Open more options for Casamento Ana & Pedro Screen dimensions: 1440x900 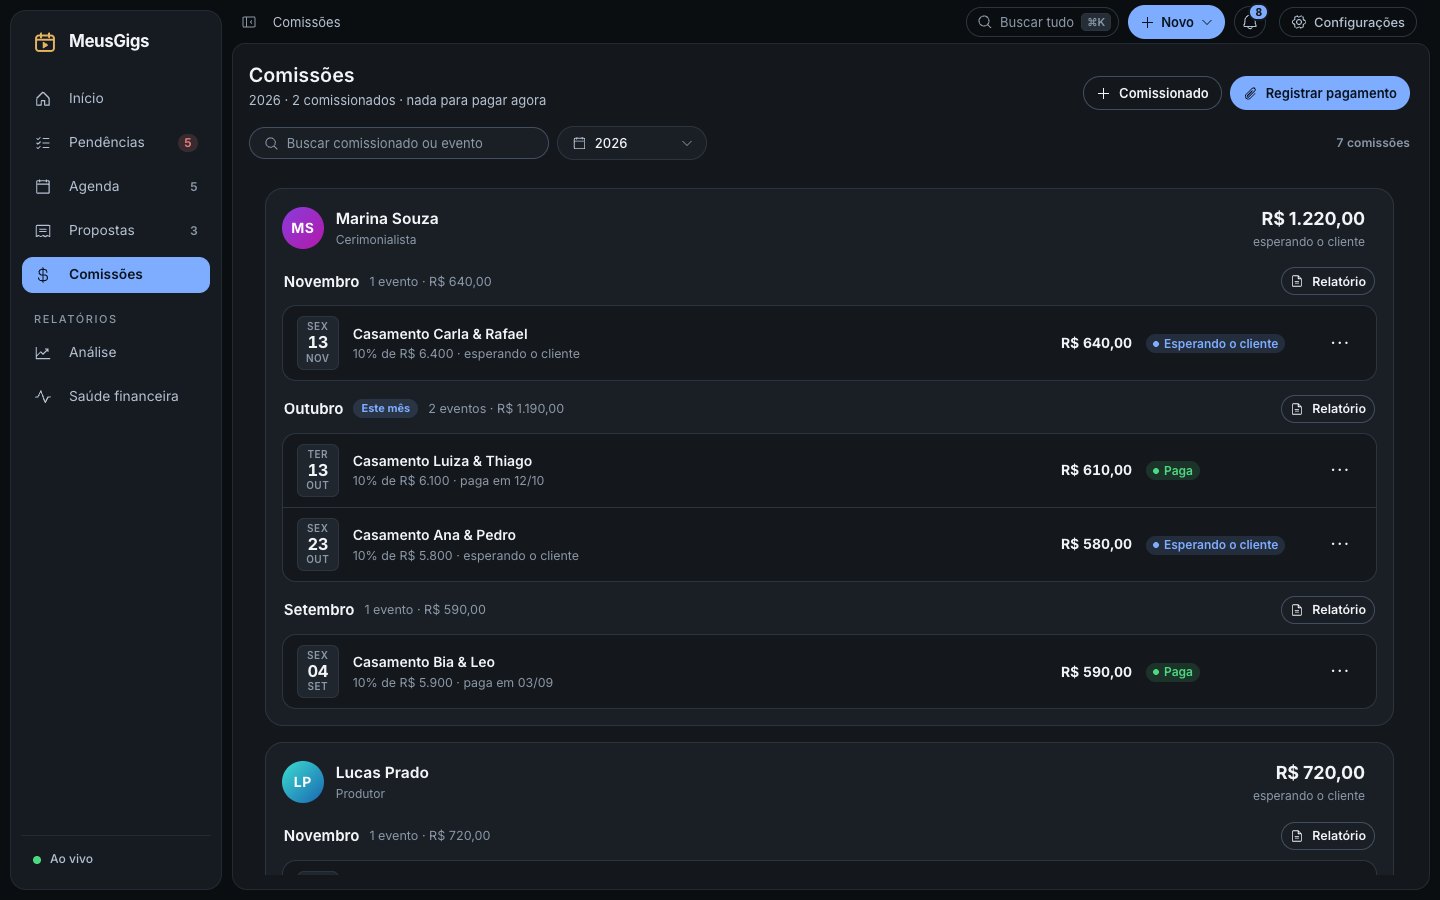[x=1340, y=544]
